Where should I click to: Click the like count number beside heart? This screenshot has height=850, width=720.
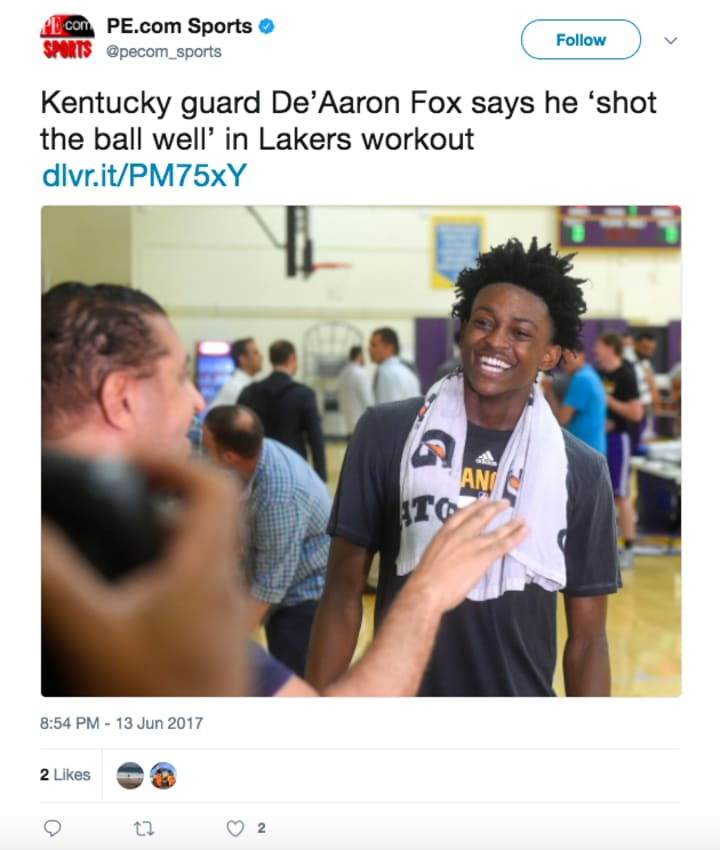261,828
